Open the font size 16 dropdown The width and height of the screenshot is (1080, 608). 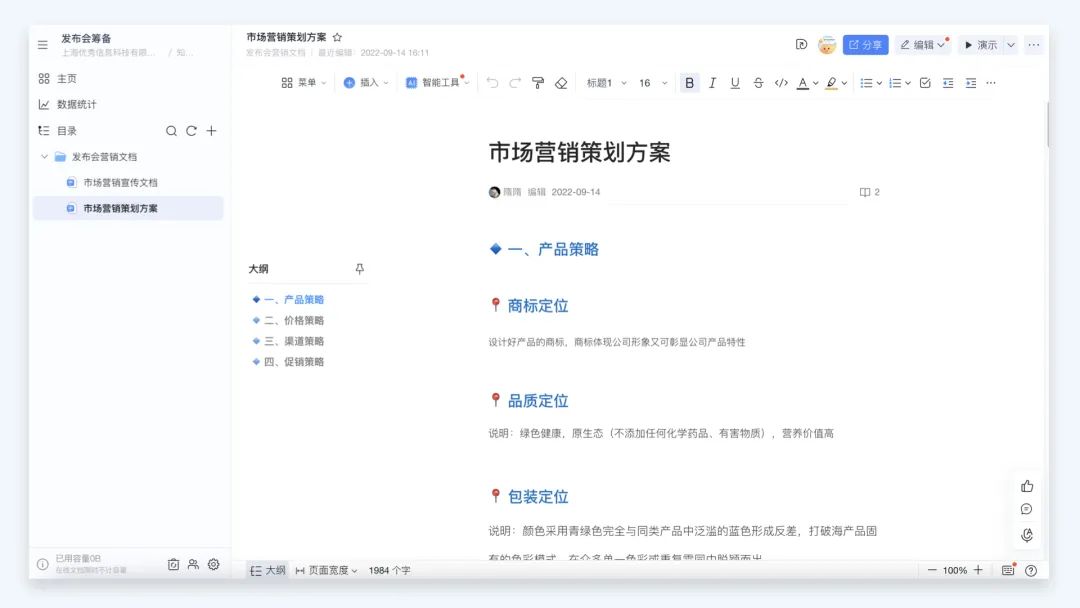[652, 83]
